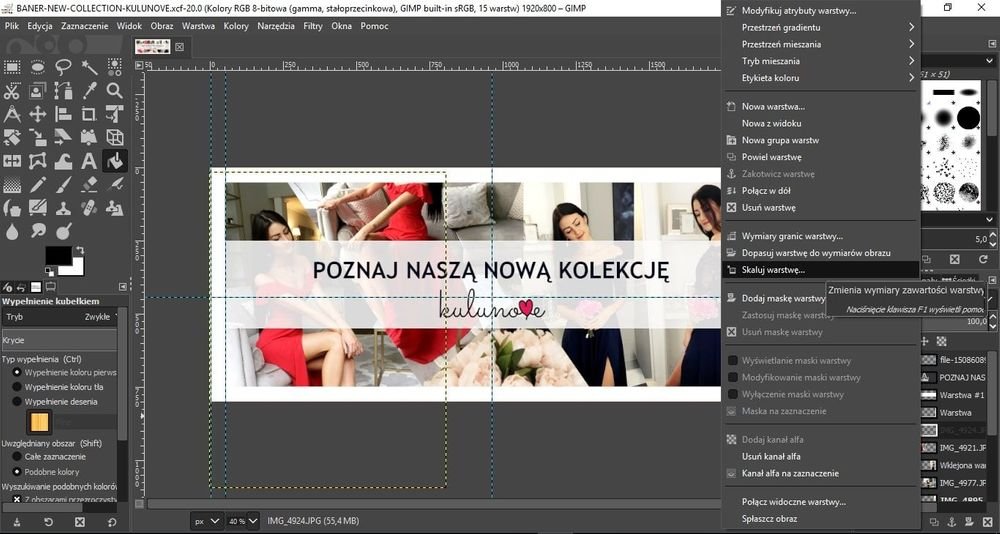Click the image tab thumbnail above canvas

(153, 47)
